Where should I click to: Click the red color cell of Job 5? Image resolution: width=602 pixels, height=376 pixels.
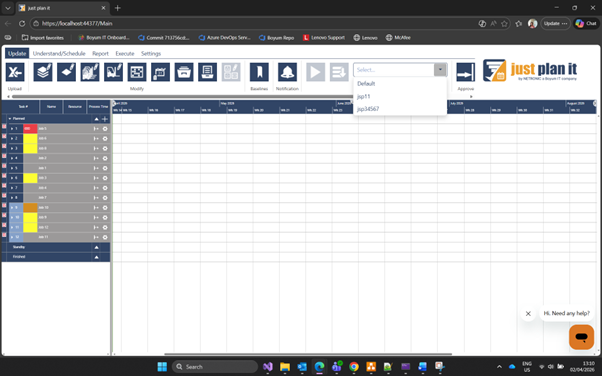[30, 129]
